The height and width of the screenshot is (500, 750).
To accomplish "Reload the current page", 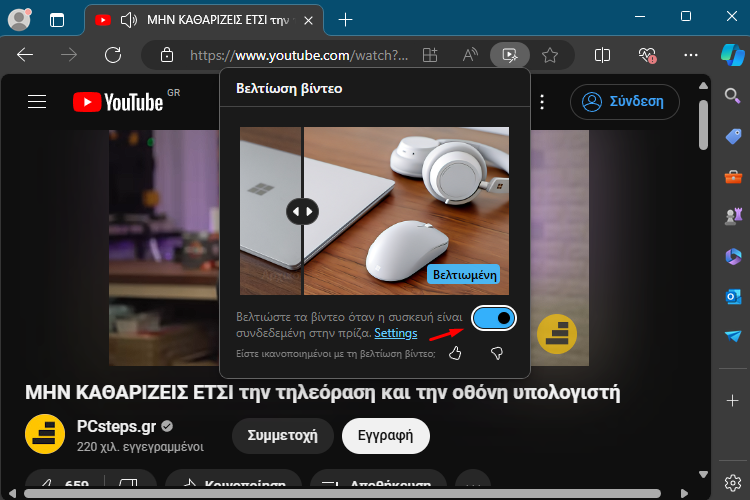I will coord(113,55).
